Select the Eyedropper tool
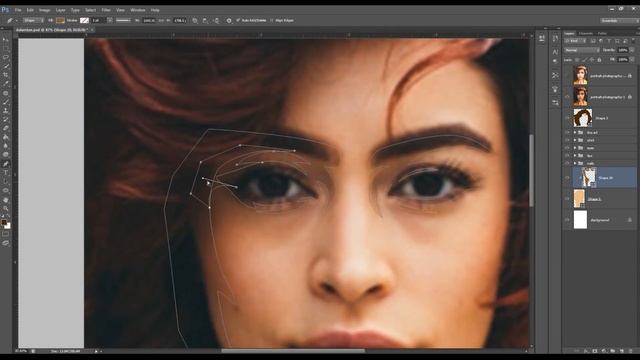Viewport: 640px width, 360px height. point(6,84)
